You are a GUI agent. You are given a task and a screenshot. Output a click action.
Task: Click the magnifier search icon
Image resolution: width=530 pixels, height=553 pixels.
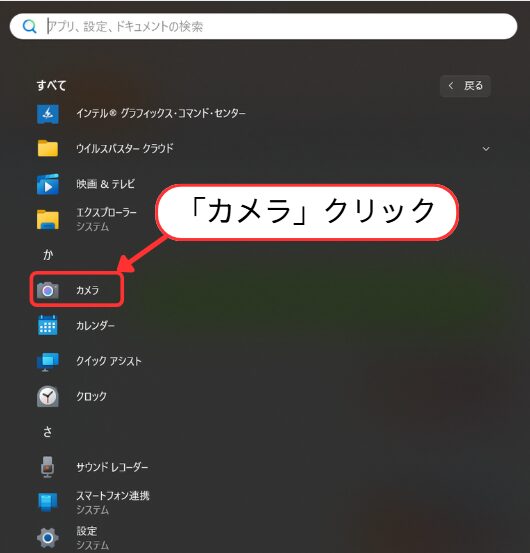click(x=29, y=26)
